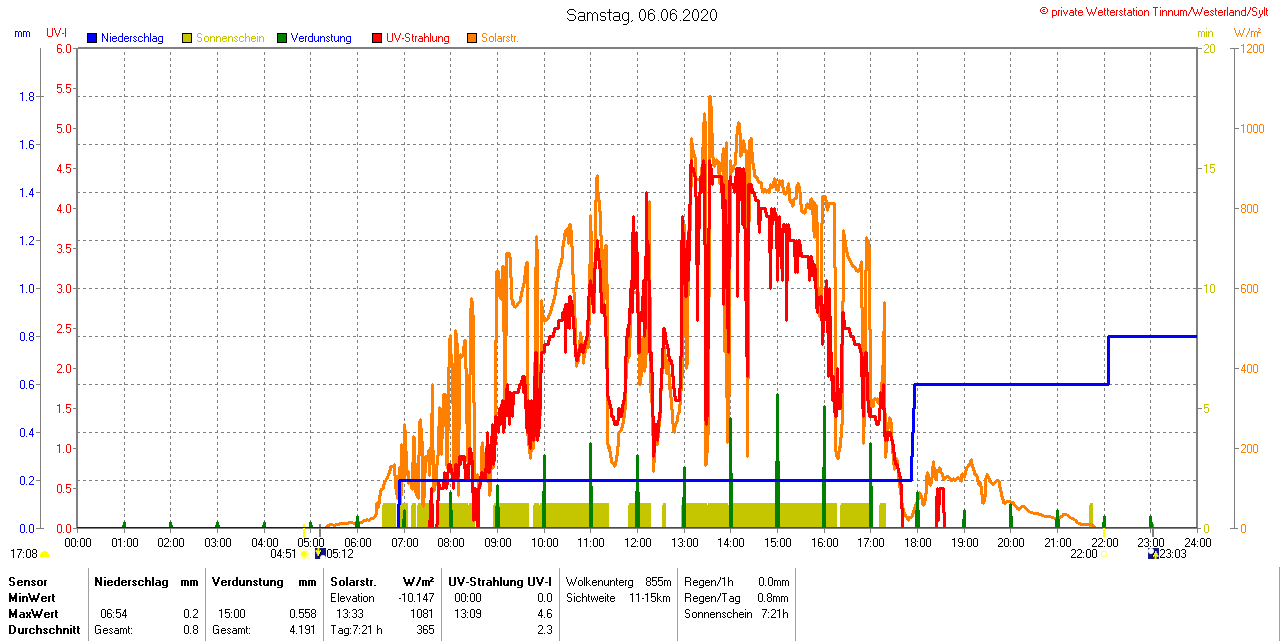
Task: Click the Sonnenschein 7:21h value
Action: click(775, 613)
